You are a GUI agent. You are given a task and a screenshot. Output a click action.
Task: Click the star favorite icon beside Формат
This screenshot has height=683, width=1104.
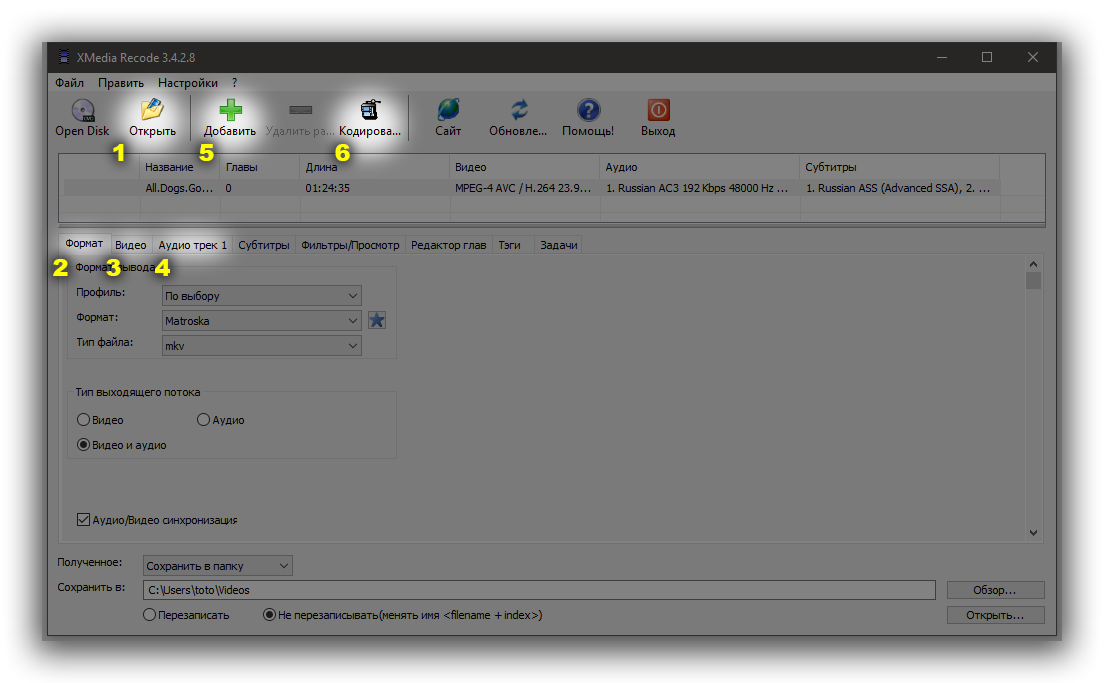376,320
